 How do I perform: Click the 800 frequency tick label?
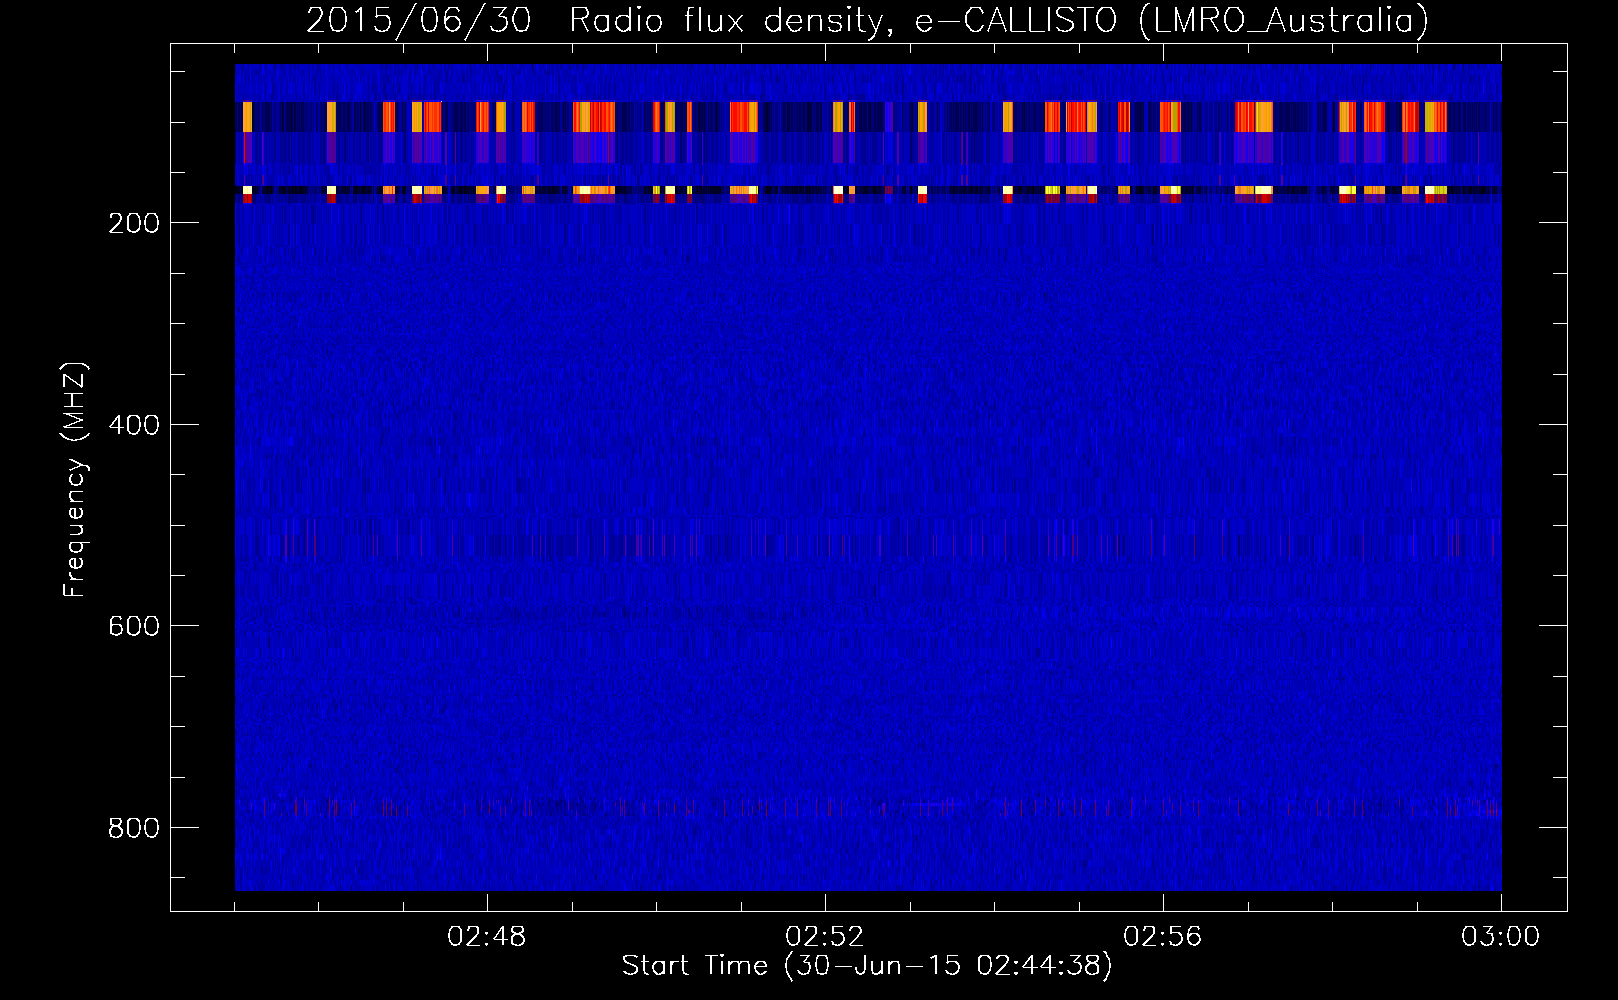pyautogui.click(x=134, y=828)
